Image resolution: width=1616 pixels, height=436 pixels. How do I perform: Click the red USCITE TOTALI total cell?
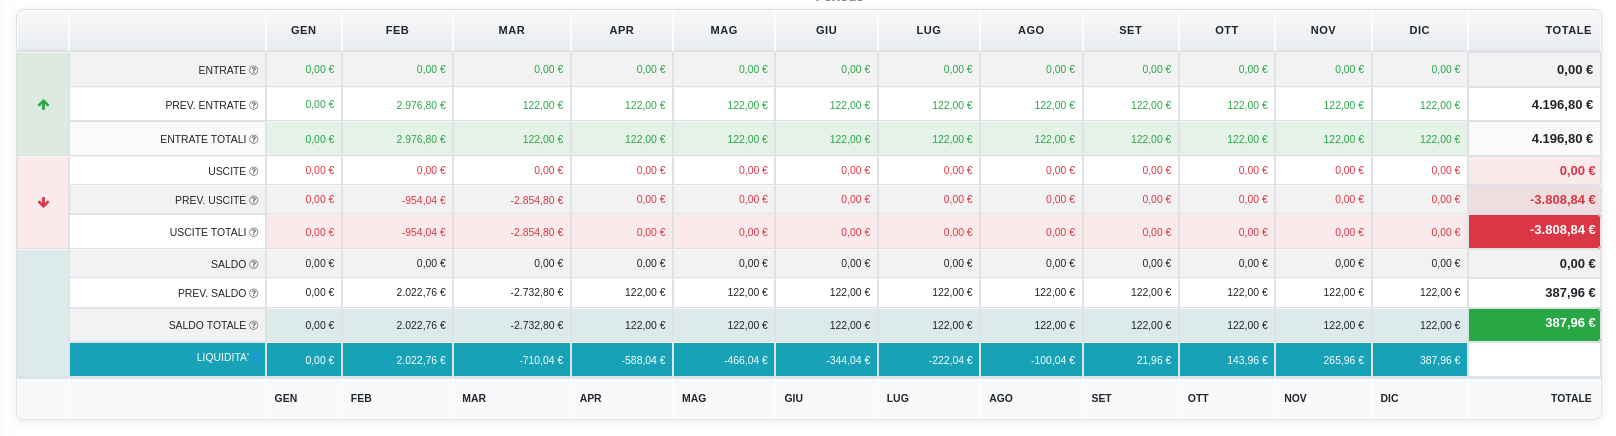1534,231
